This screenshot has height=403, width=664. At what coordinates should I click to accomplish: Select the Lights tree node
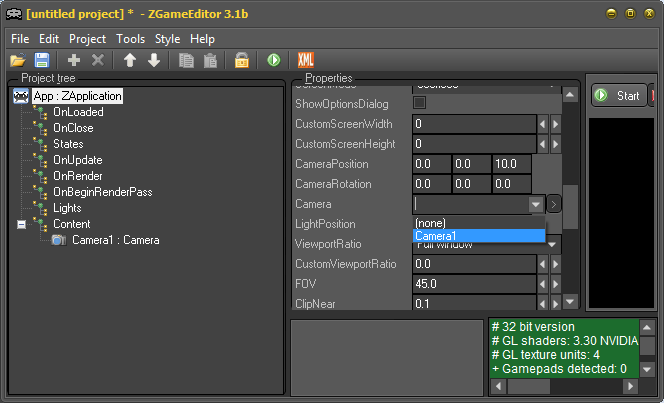point(67,208)
